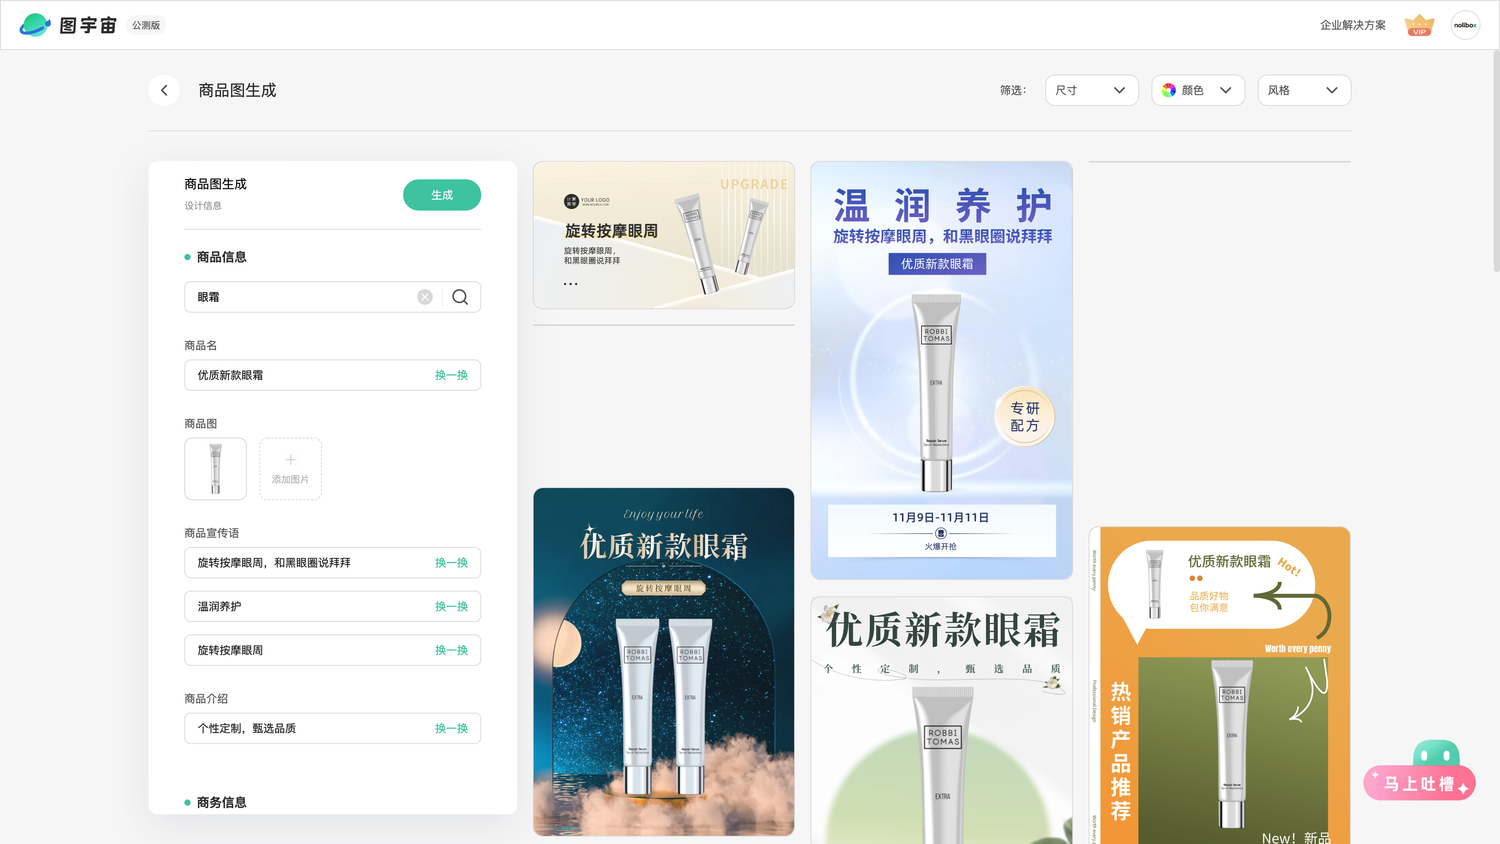Viewport: 1500px width, 844px height.
Task: Click 换一换 for 旋转按摩眼周，和黑眼圈说拜拜 slogan
Action: (451, 563)
